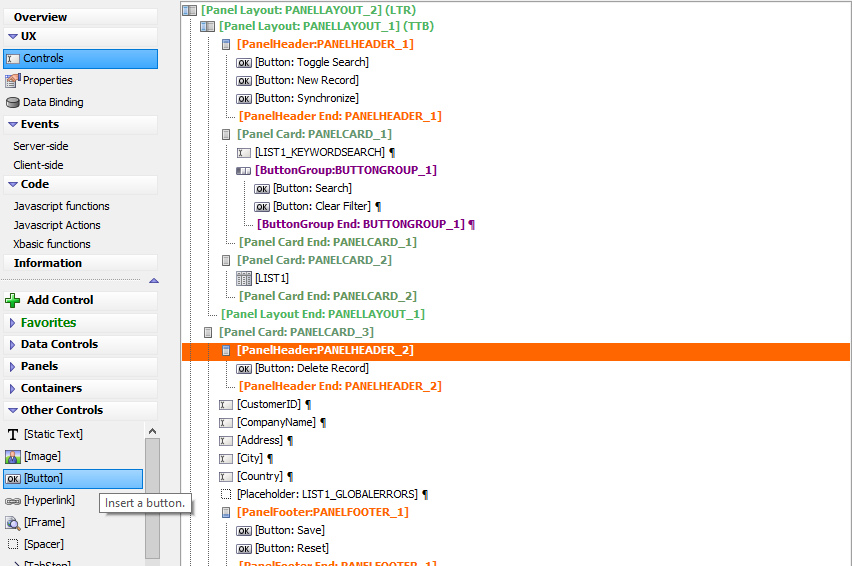
Task: Click the PANELHEADER_2 header icon
Action: point(226,351)
